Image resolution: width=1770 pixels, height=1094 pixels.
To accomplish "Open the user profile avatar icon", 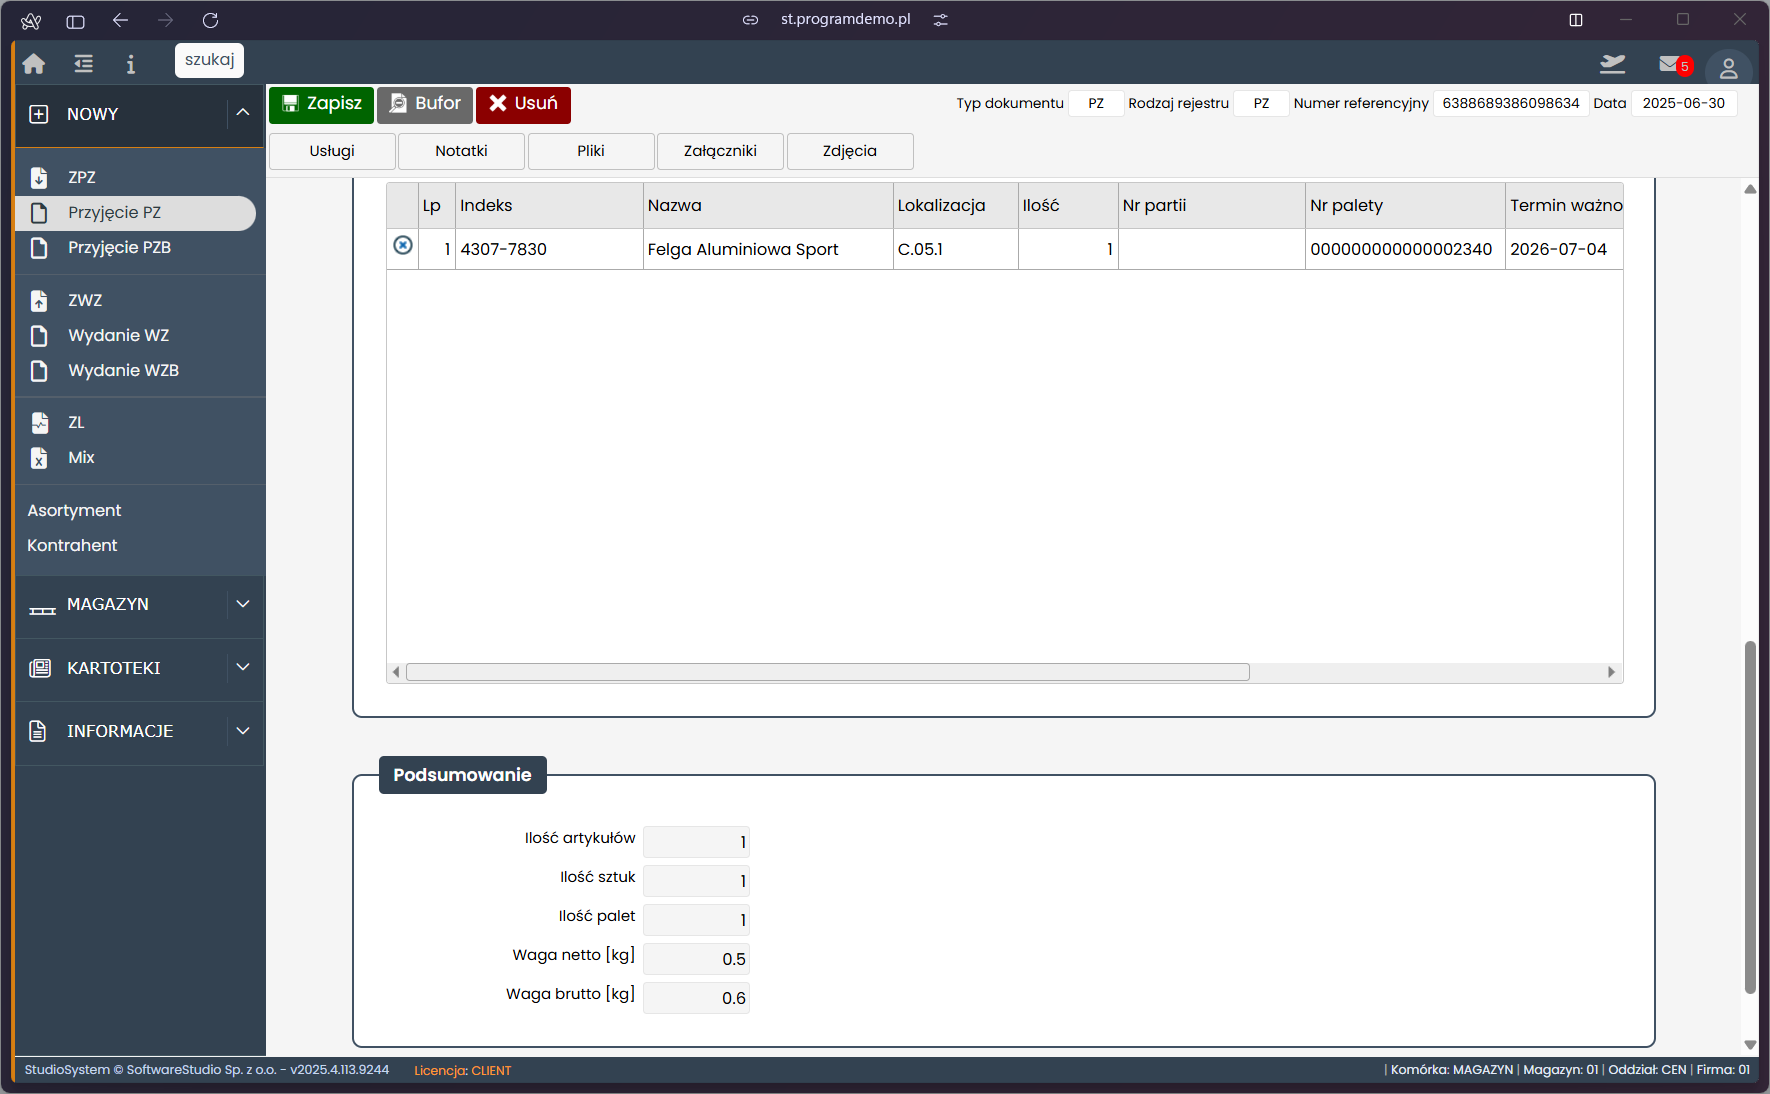I will pyautogui.click(x=1728, y=68).
